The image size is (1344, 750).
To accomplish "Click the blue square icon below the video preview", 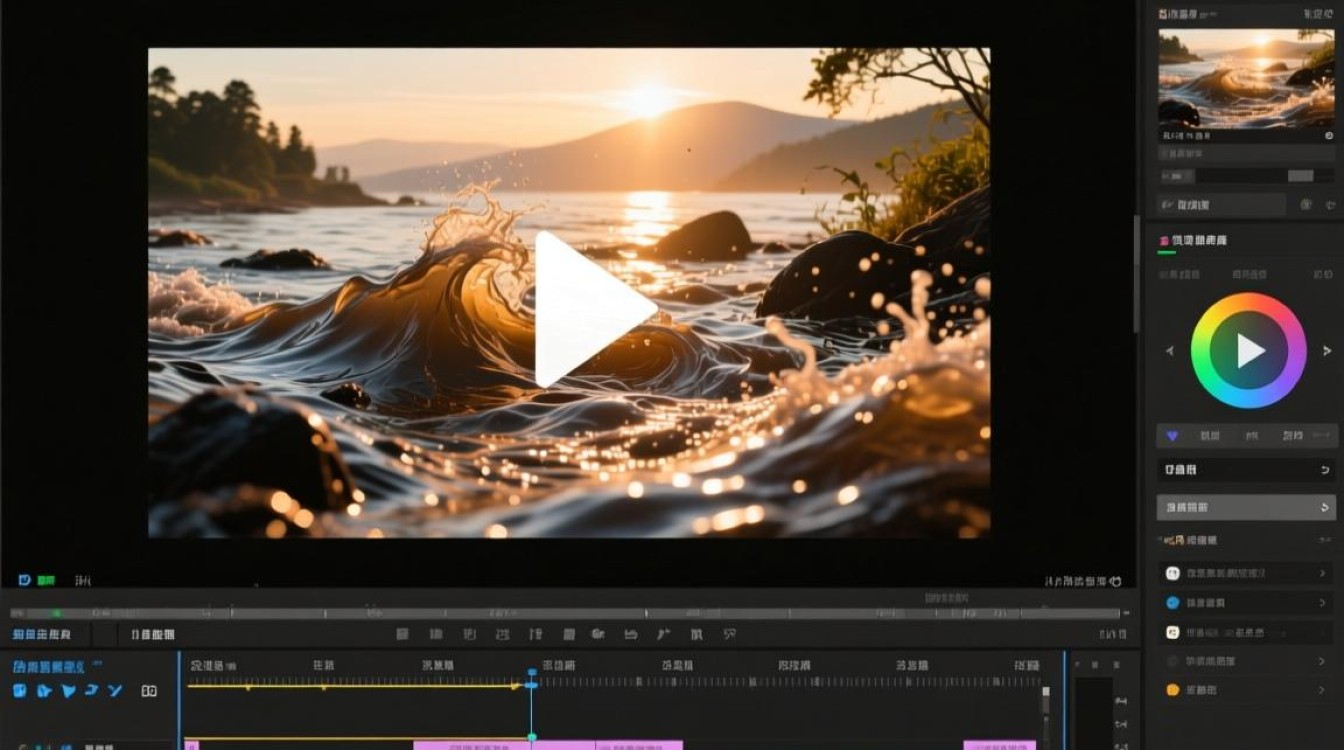I will click(24, 580).
